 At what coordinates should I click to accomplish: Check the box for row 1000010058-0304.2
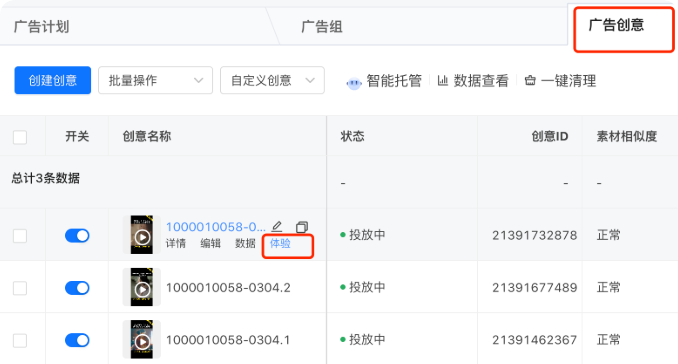click(20, 288)
